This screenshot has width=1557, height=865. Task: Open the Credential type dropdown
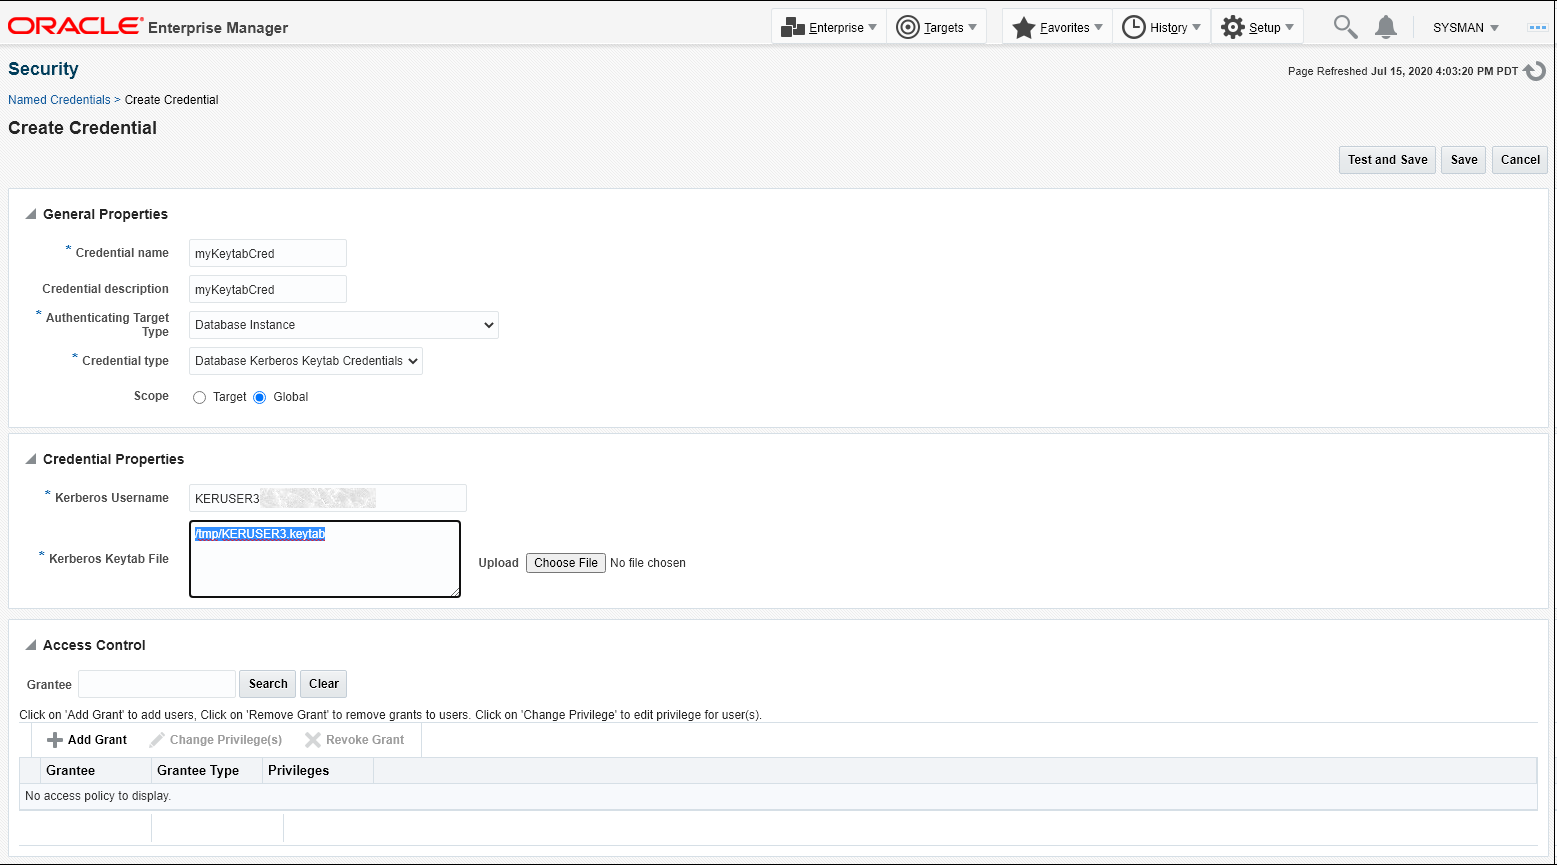click(306, 361)
